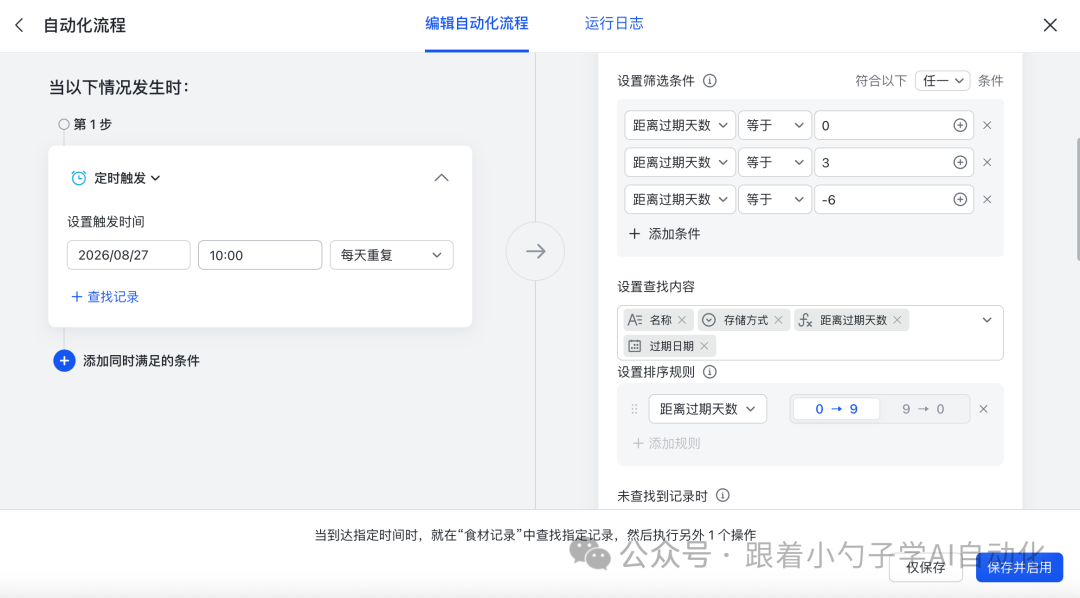Screen dimensions: 1080x598
Task: Click the formula icon on 距离过期天数 tag
Action: tap(805, 320)
